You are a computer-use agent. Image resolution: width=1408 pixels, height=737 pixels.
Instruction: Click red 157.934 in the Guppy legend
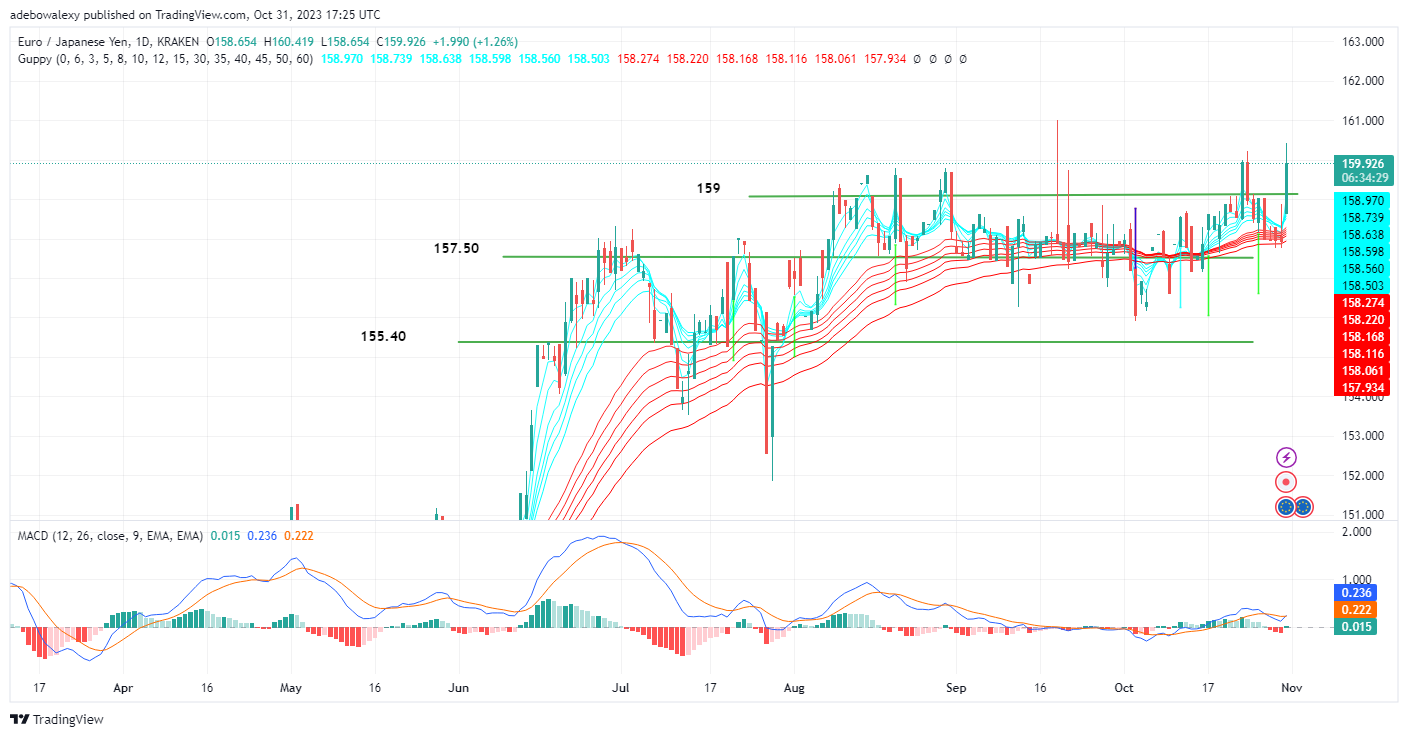tap(884, 59)
